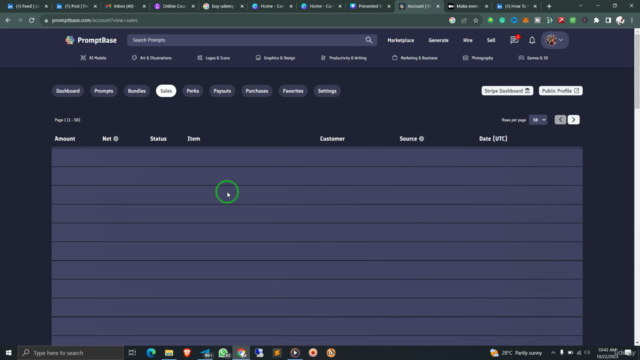Screen dimensions: 640x360
Task: Open the Windows Start menu
Action: coord(8,353)
